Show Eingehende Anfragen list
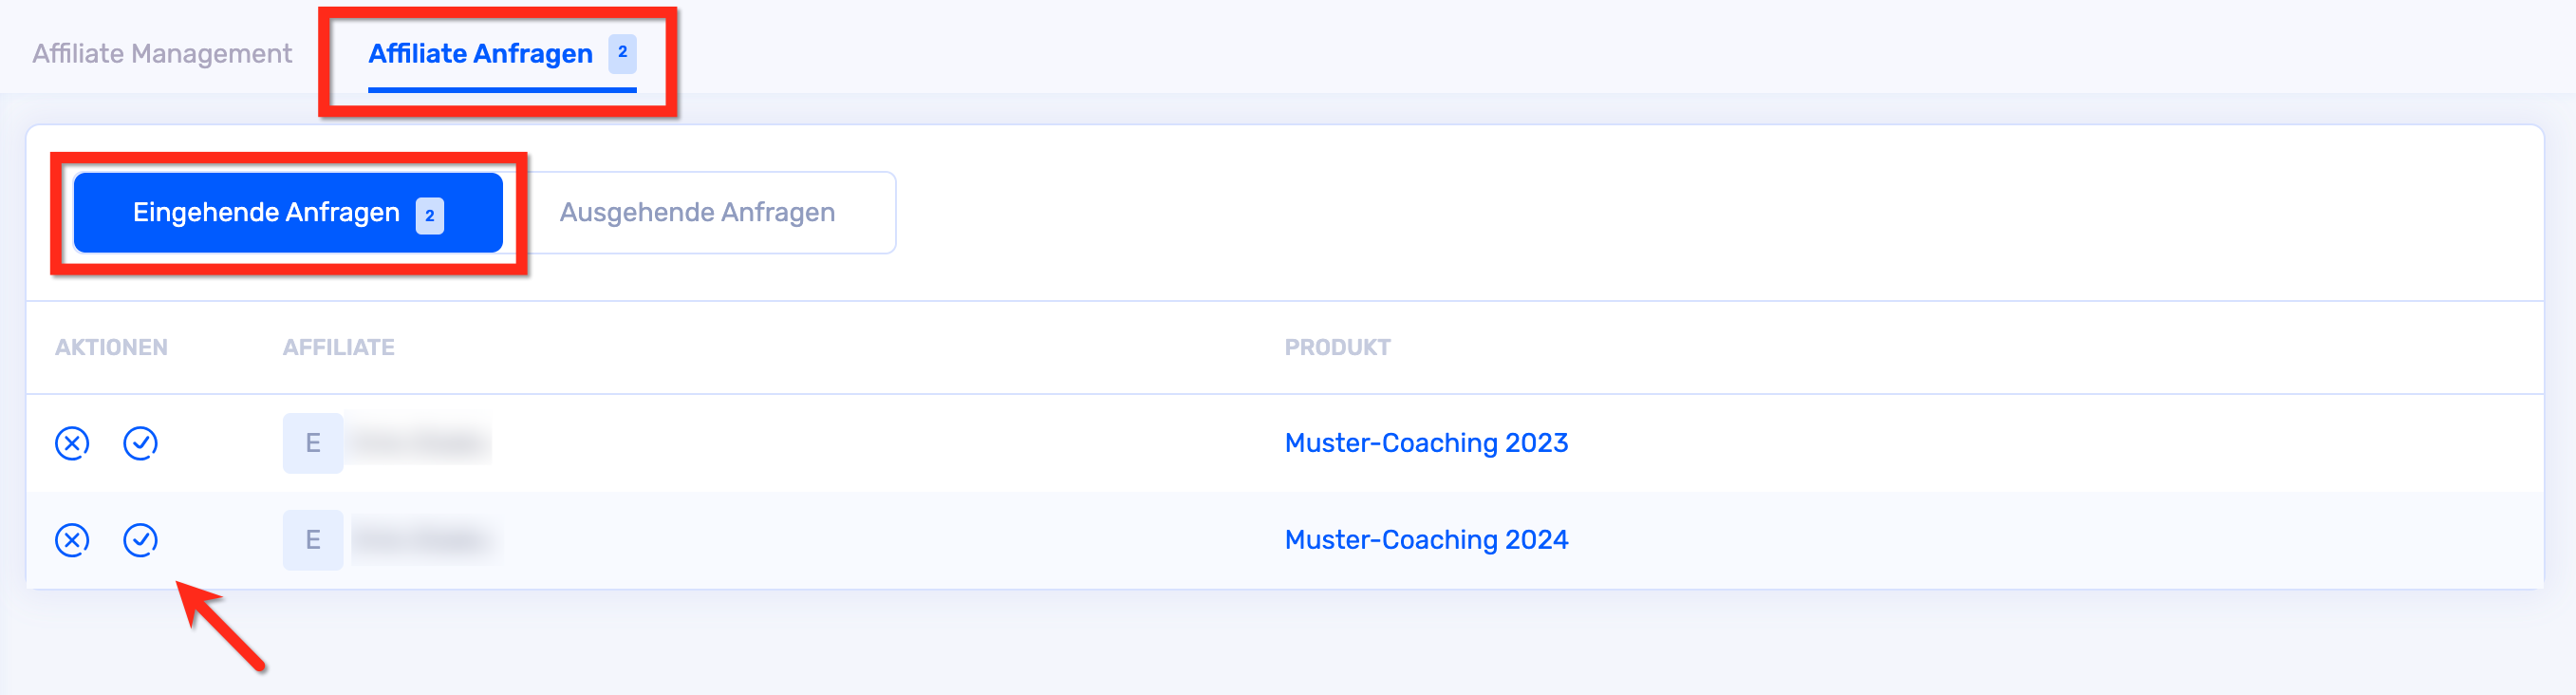2576x695 pixels. tap(266, 212)
